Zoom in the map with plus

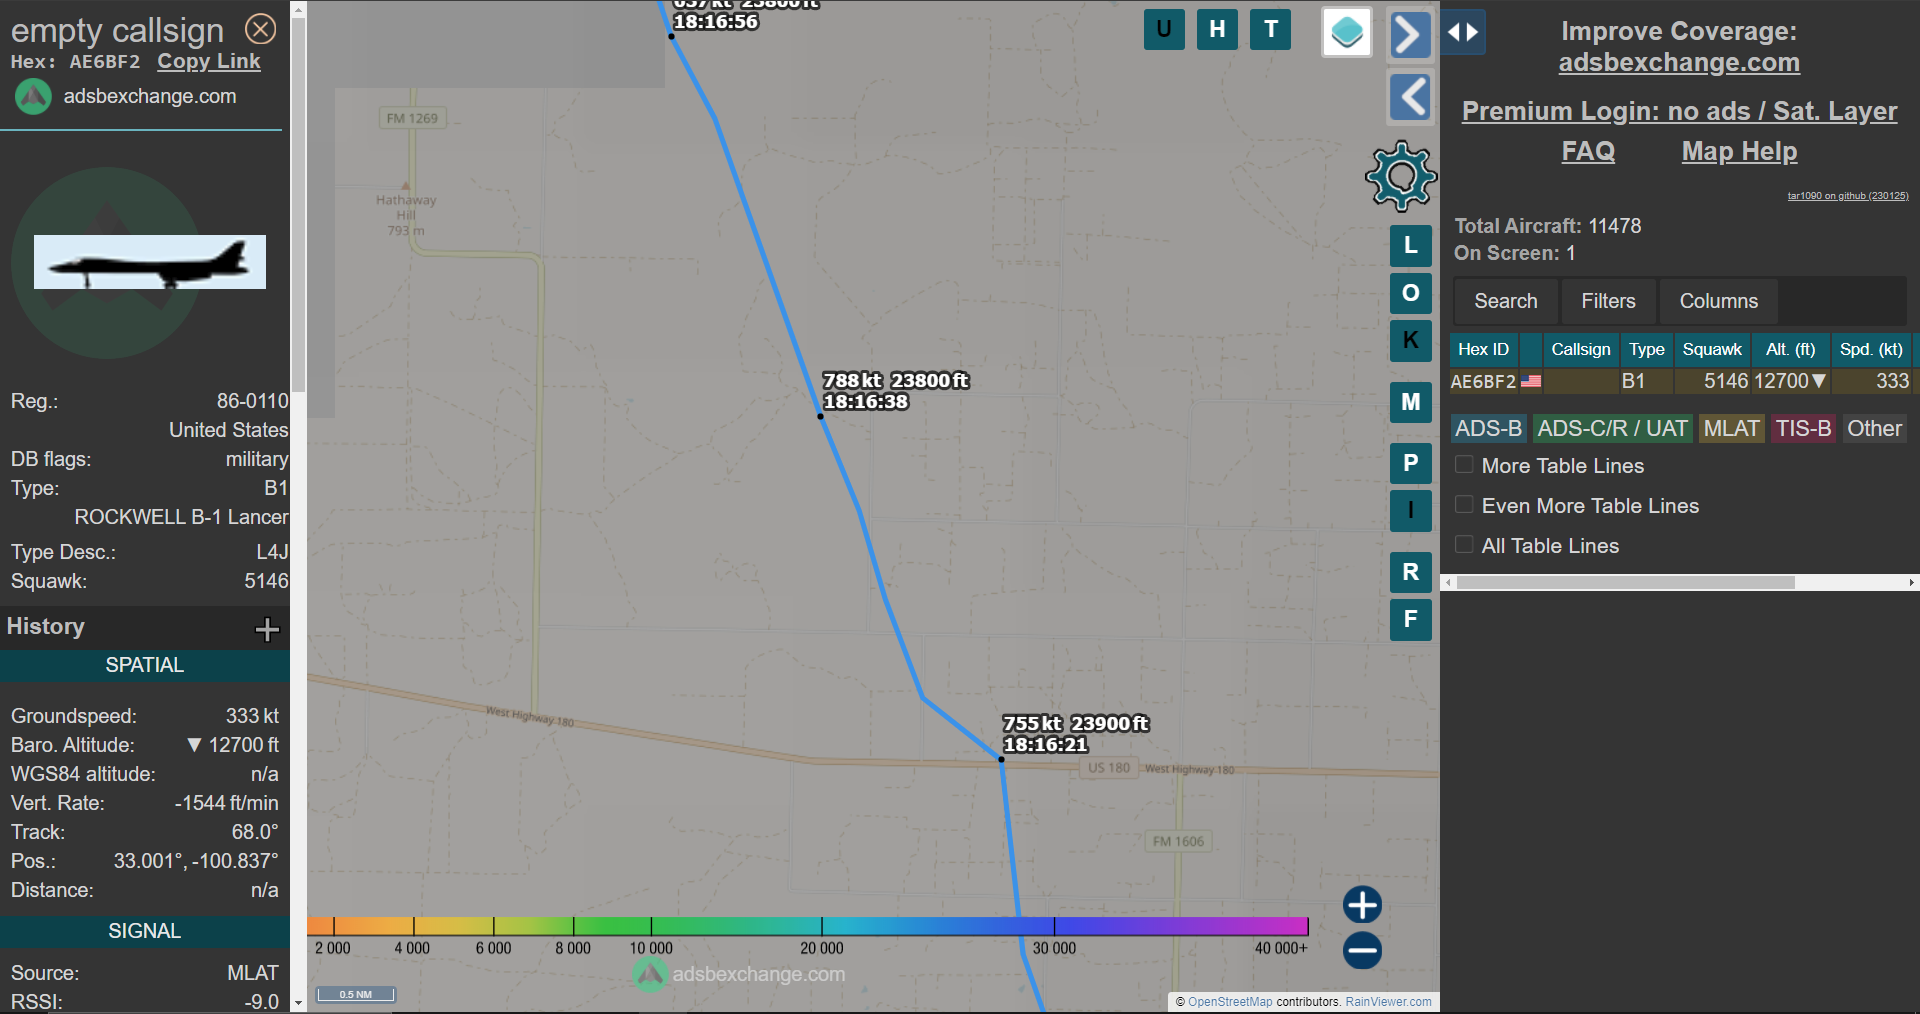1362,905
